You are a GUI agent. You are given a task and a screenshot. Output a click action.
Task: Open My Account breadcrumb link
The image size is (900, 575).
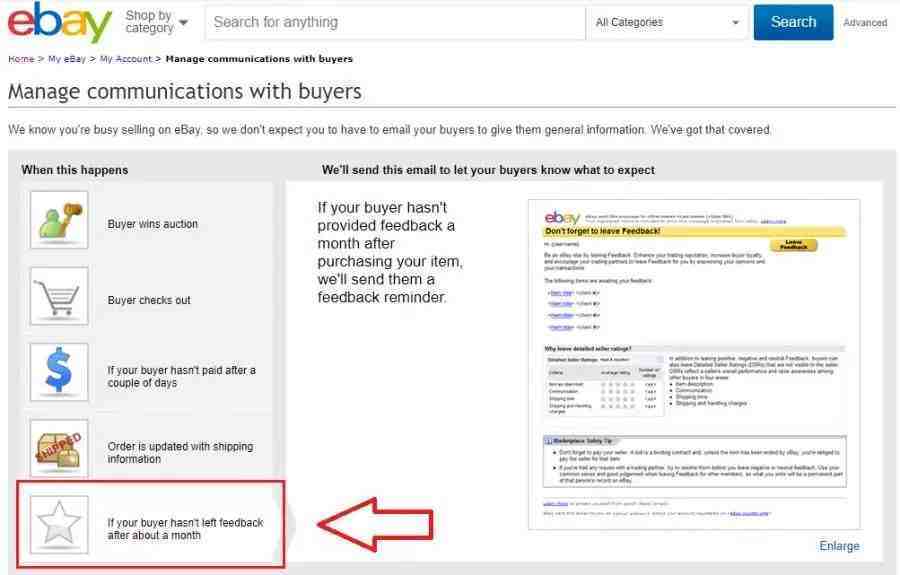(126, 59)
